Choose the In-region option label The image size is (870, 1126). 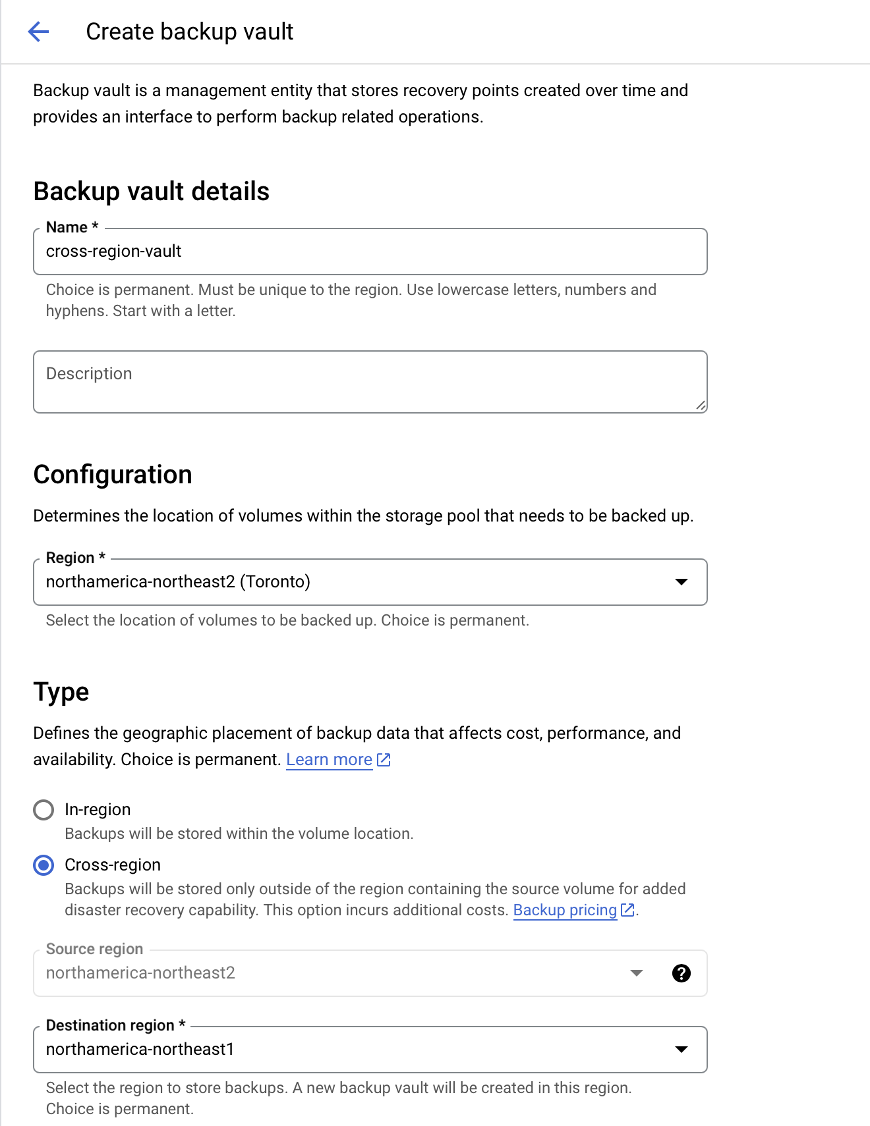[x=98, y=809]
